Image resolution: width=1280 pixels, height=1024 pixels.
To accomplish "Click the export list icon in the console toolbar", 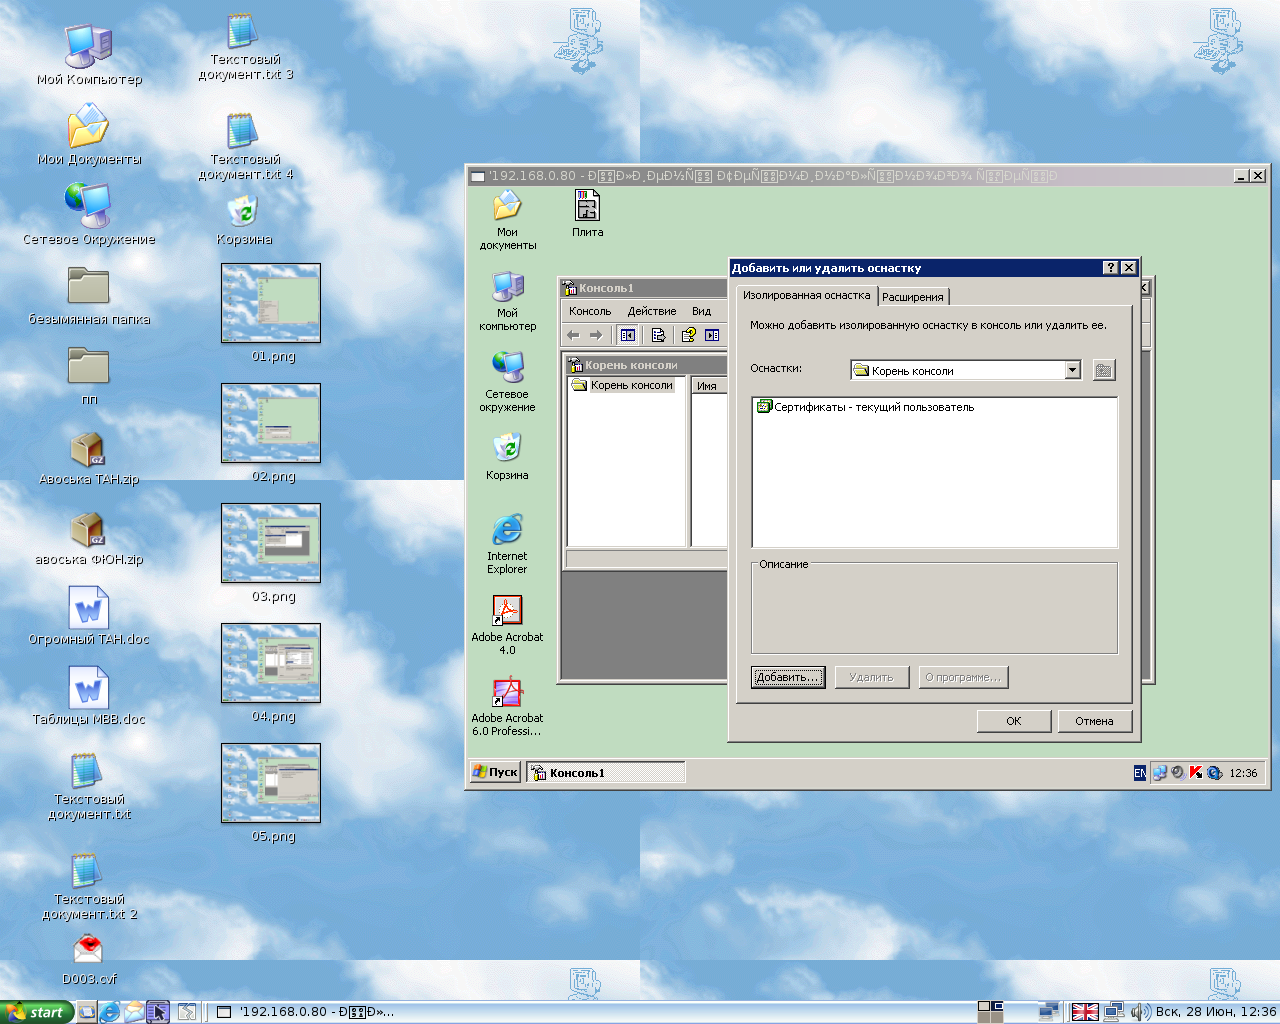I will coord(658,335).
